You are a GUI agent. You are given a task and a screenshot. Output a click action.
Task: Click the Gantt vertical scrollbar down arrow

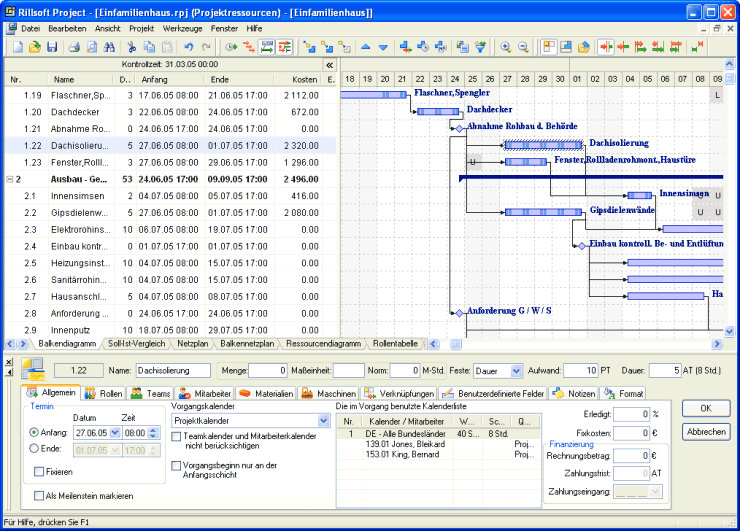coord(729,331)
